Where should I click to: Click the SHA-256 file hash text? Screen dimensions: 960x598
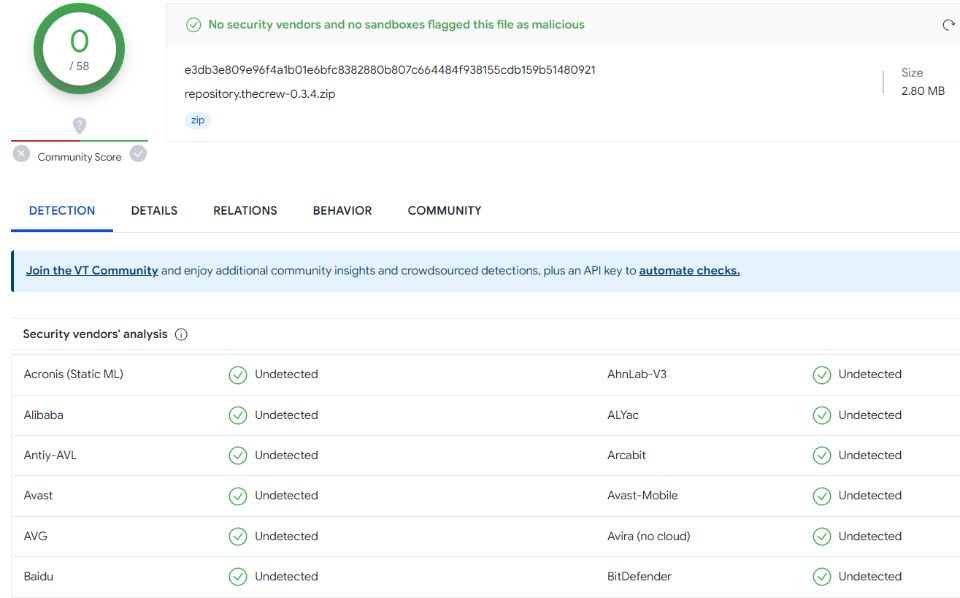click(389, 70)
